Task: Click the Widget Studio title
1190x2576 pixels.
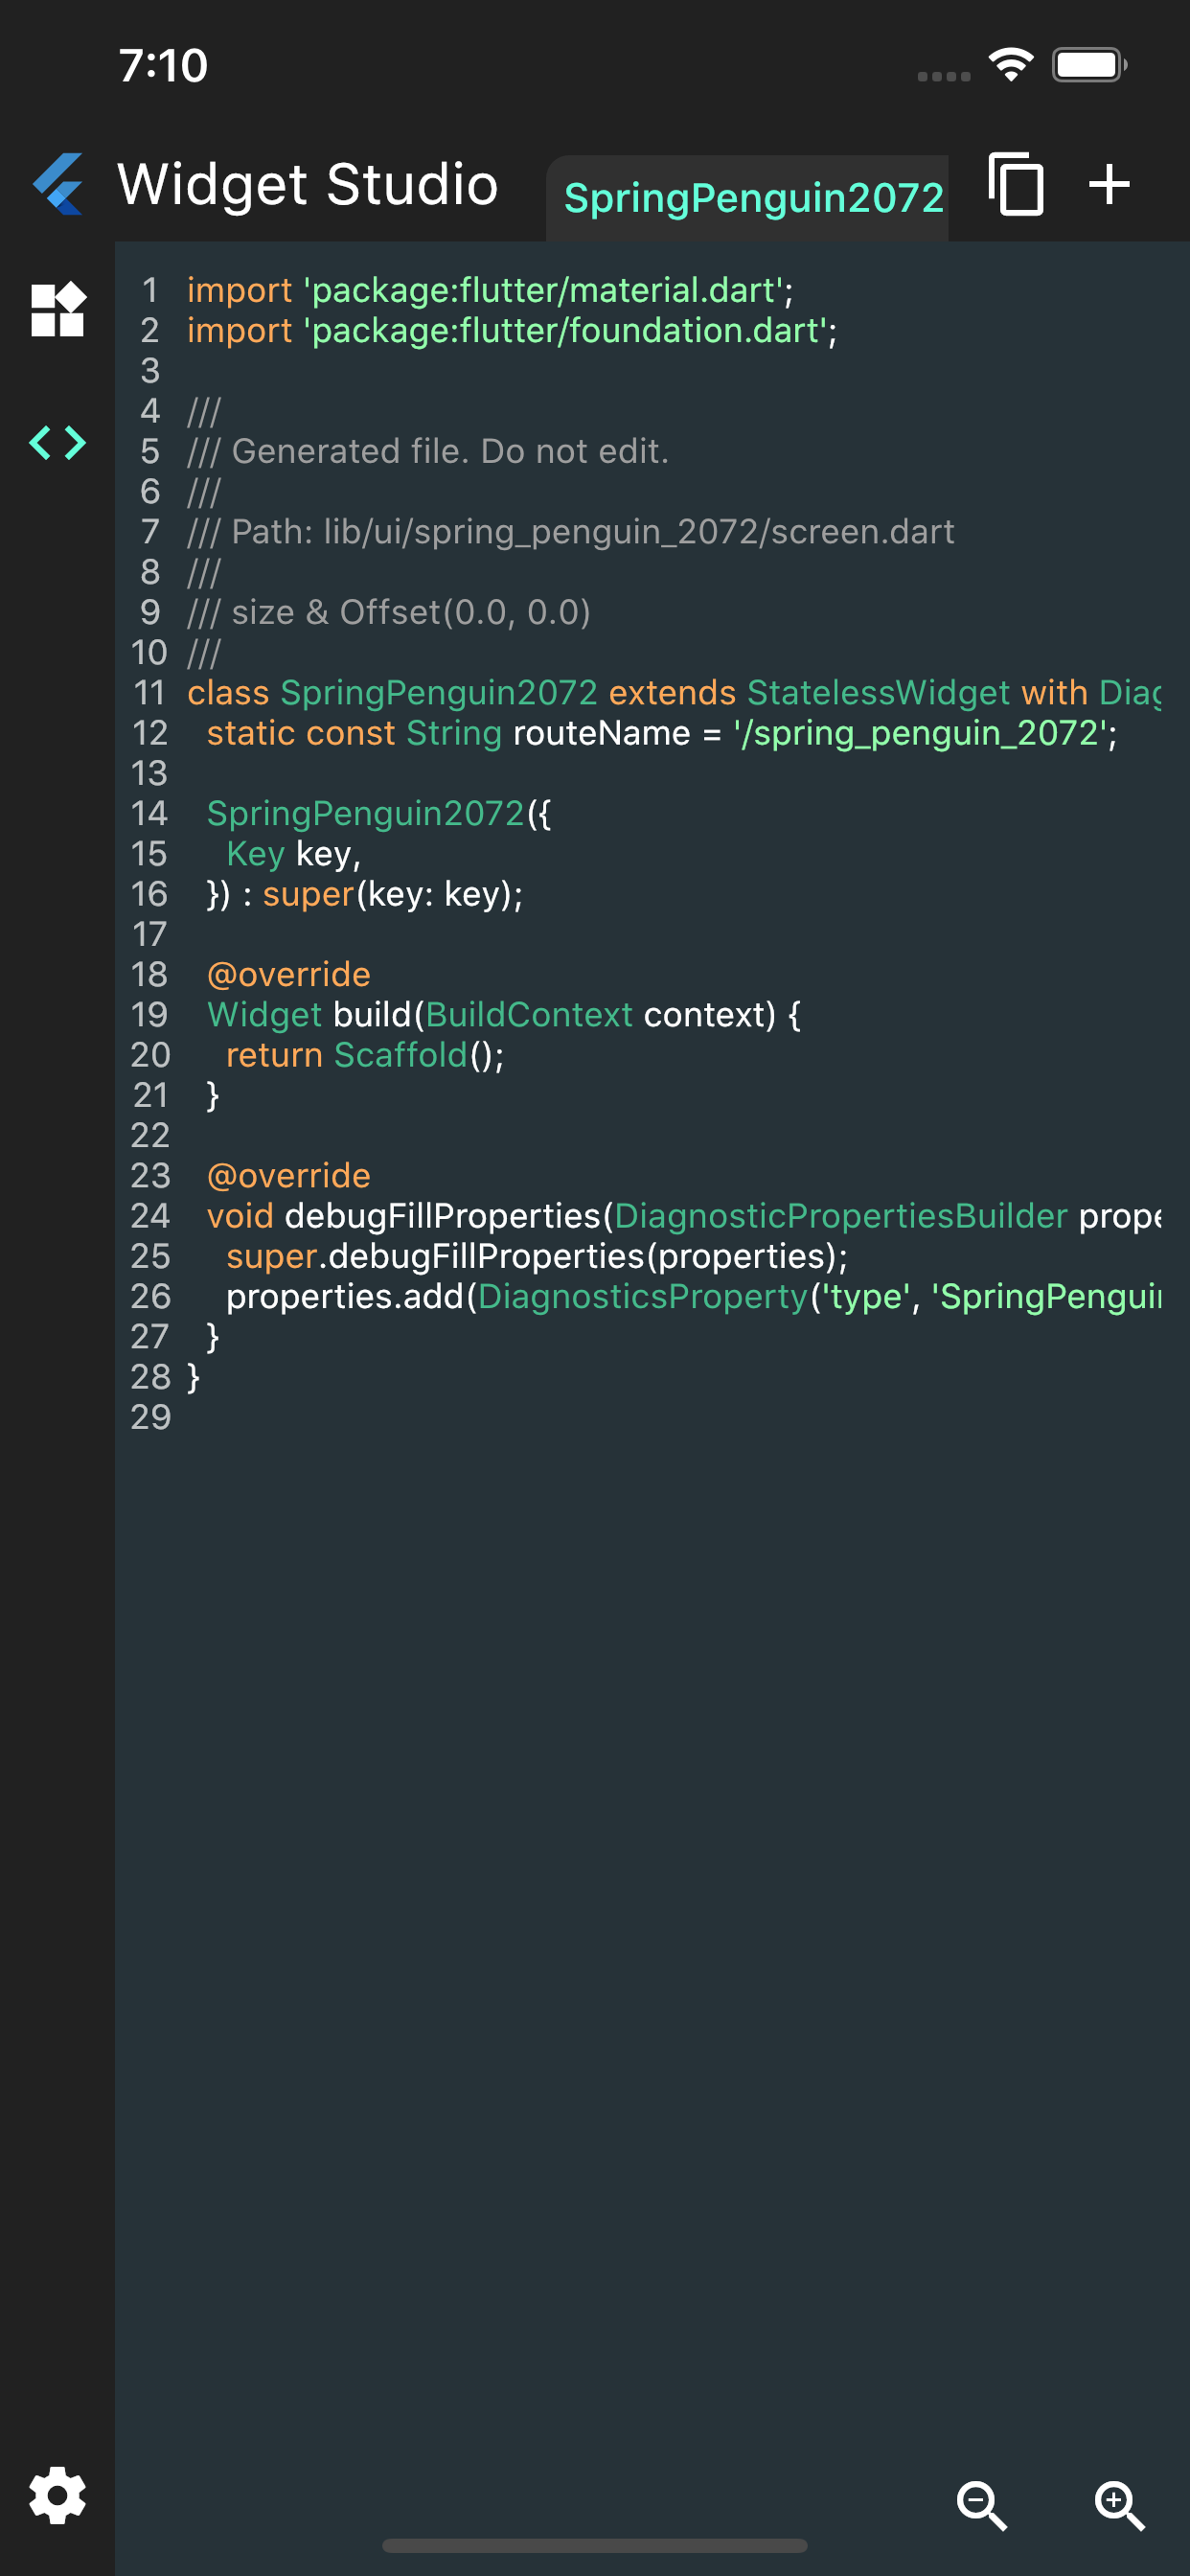Action: pyautogui.click(x=307, y=184)
